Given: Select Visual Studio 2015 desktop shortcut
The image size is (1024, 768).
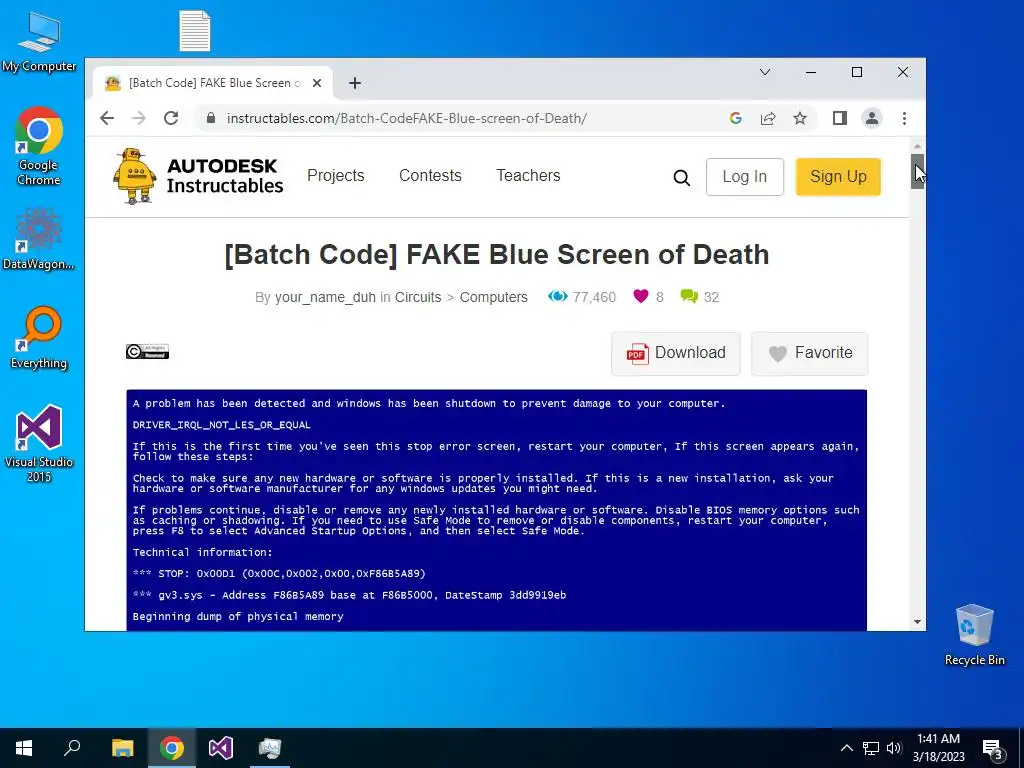Looking at the screenshot, I should (39, 443).
